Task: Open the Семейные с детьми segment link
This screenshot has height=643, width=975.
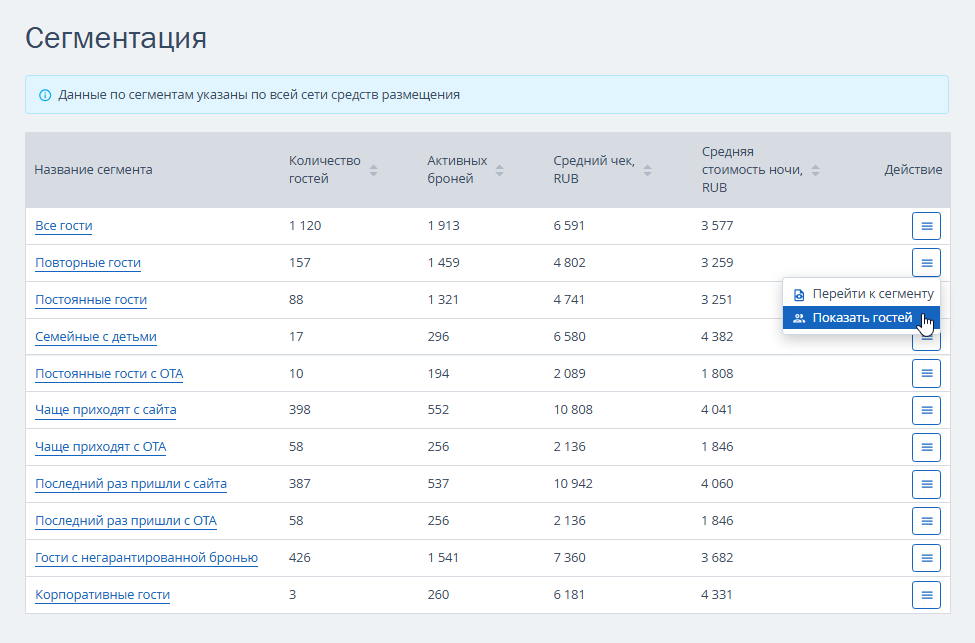Action: coord(96,337)
